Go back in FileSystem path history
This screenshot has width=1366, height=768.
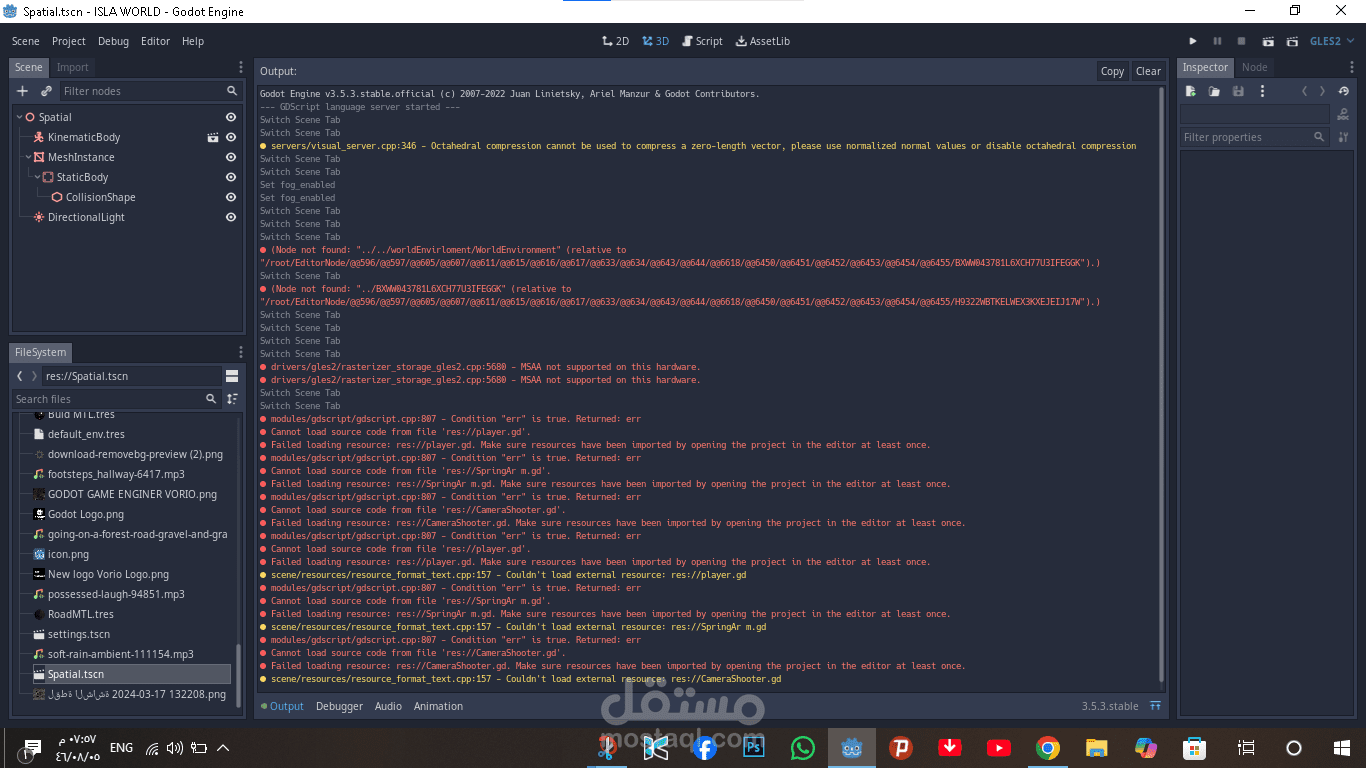pos(20,376)
